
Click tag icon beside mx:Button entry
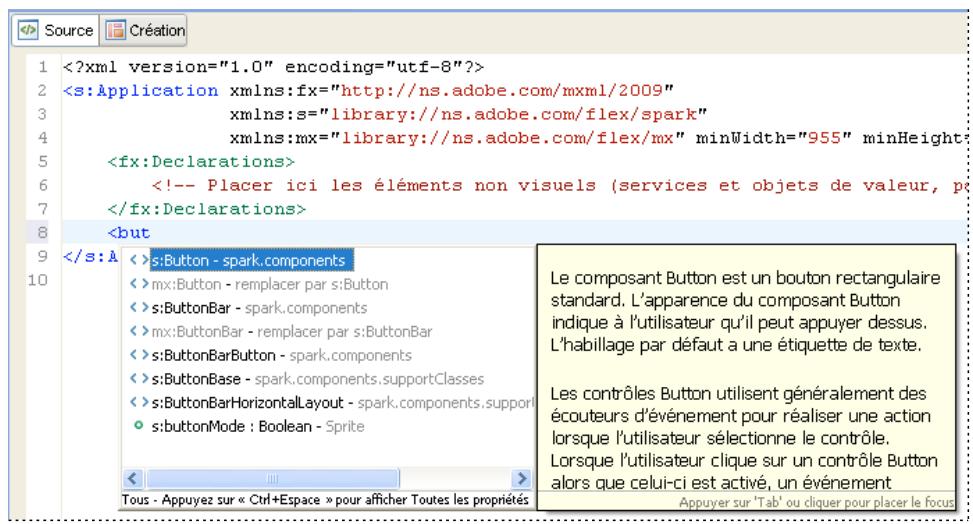point(139,284)
